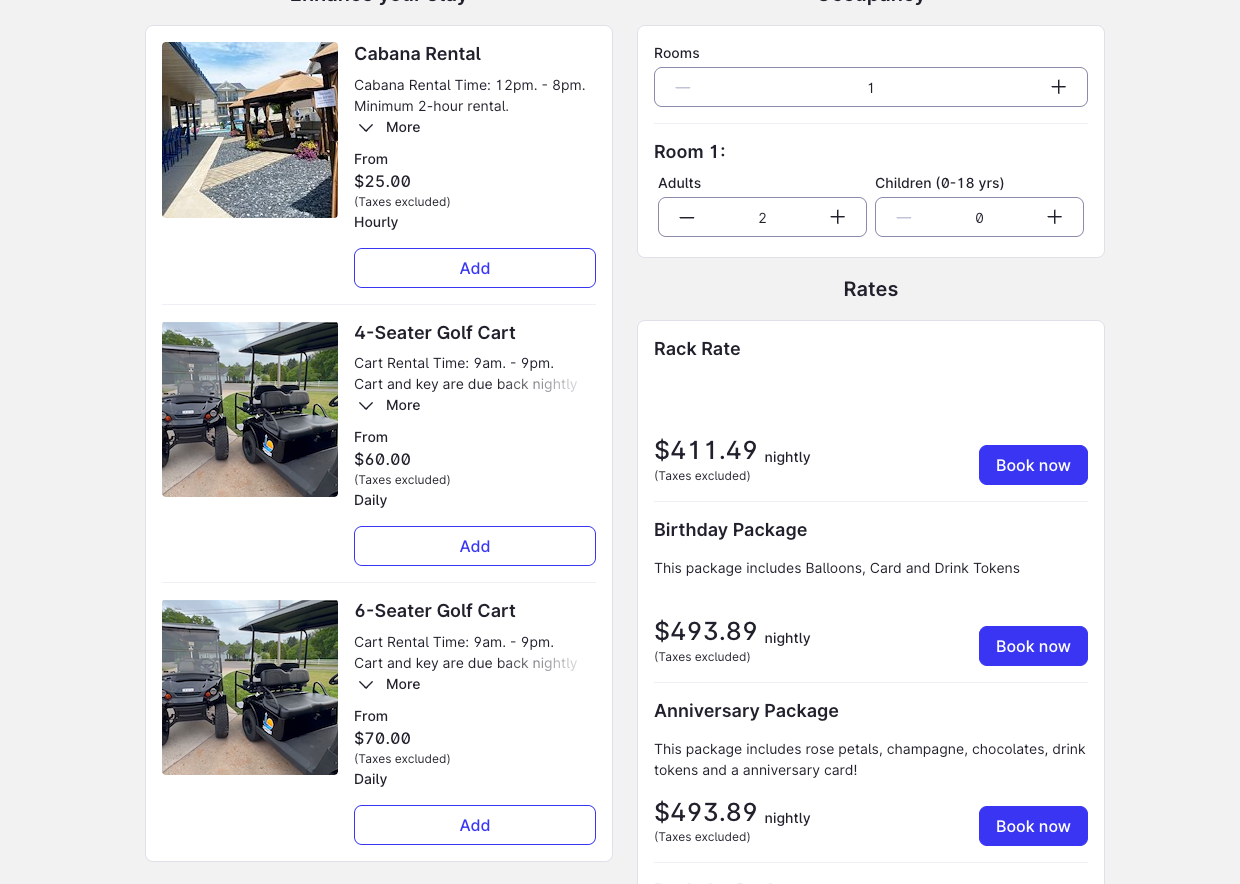
Task: Click the Rooms count field
Action: (x=870, y=87)
